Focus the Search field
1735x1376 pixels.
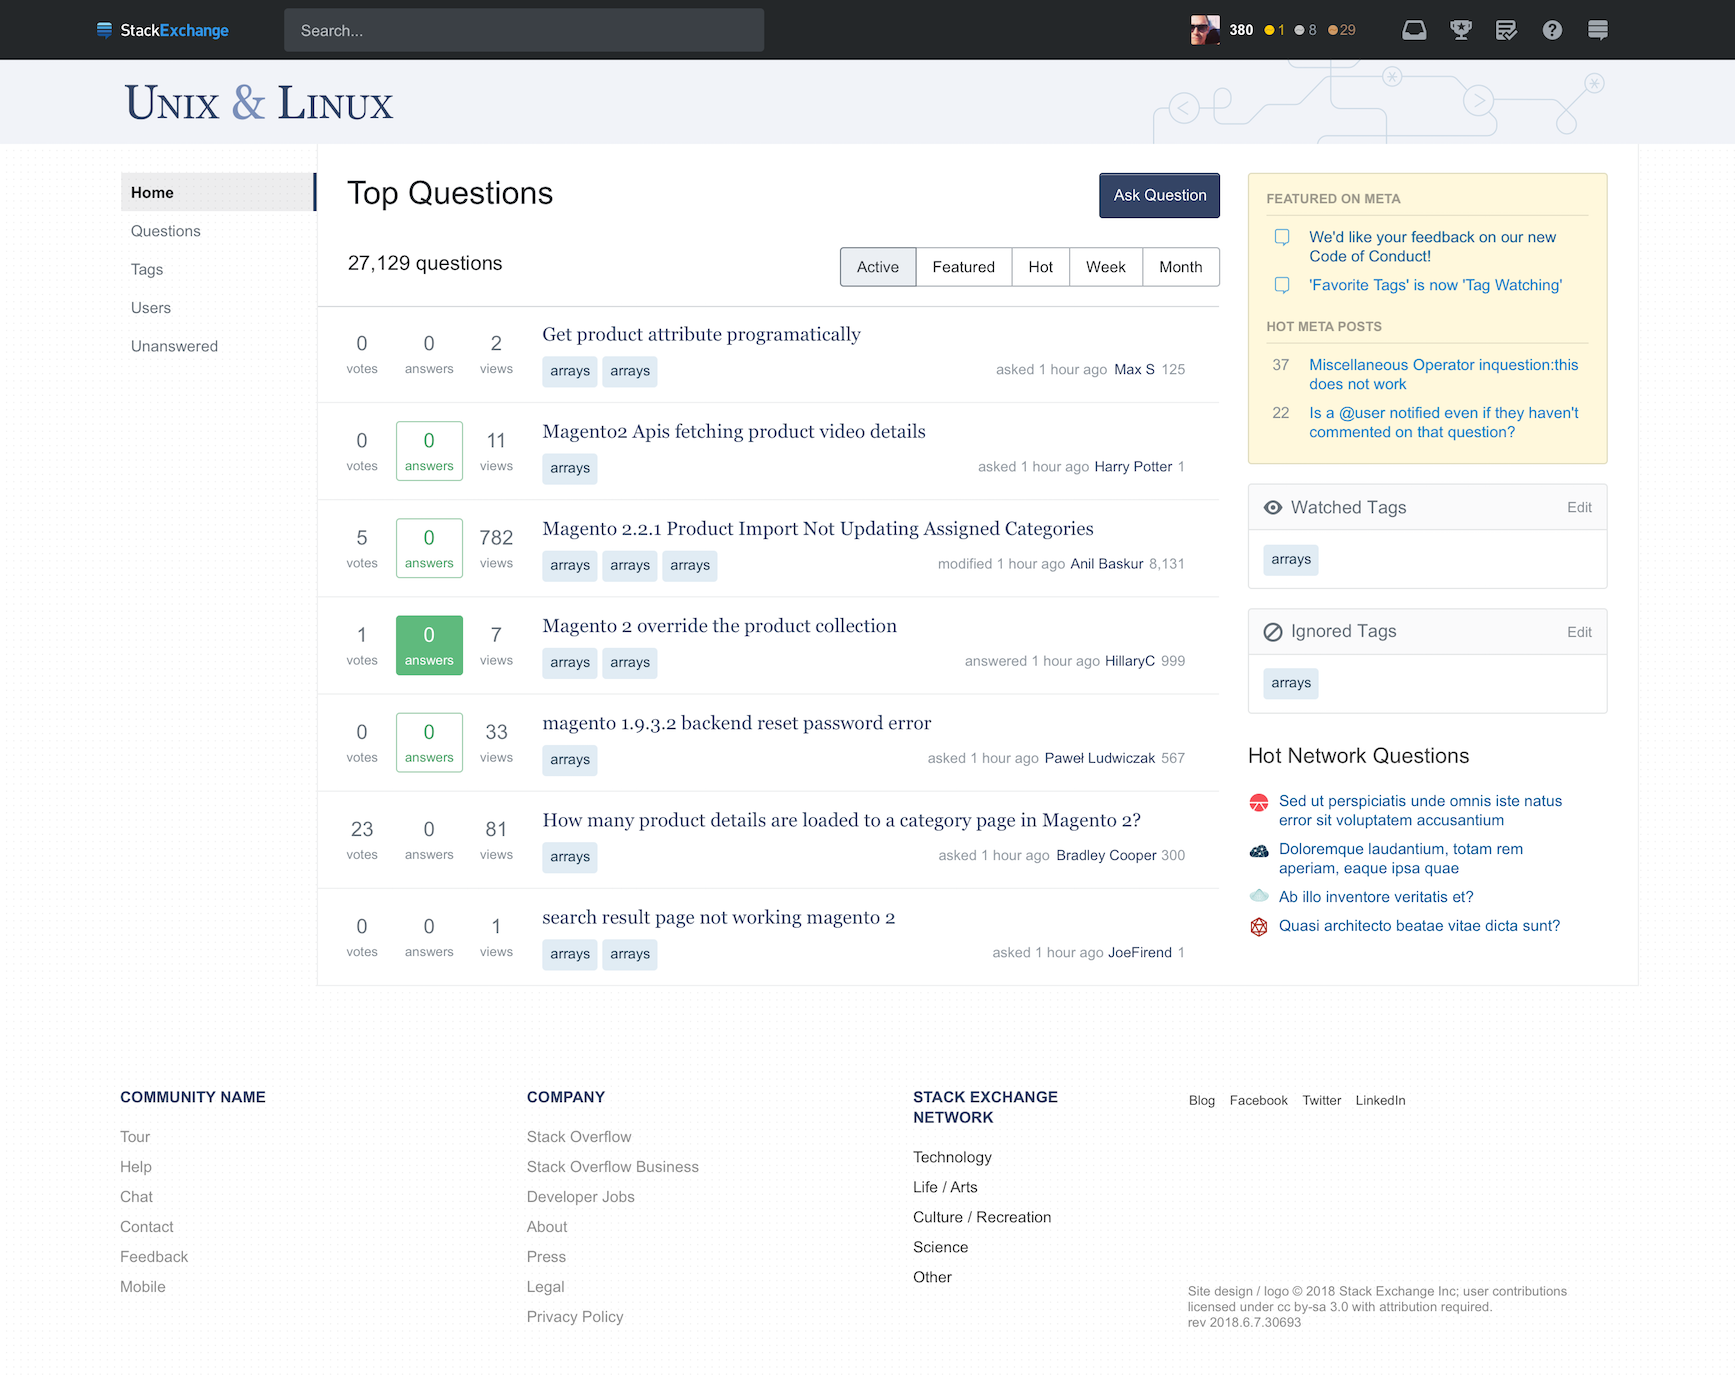(x=524, y=30)
